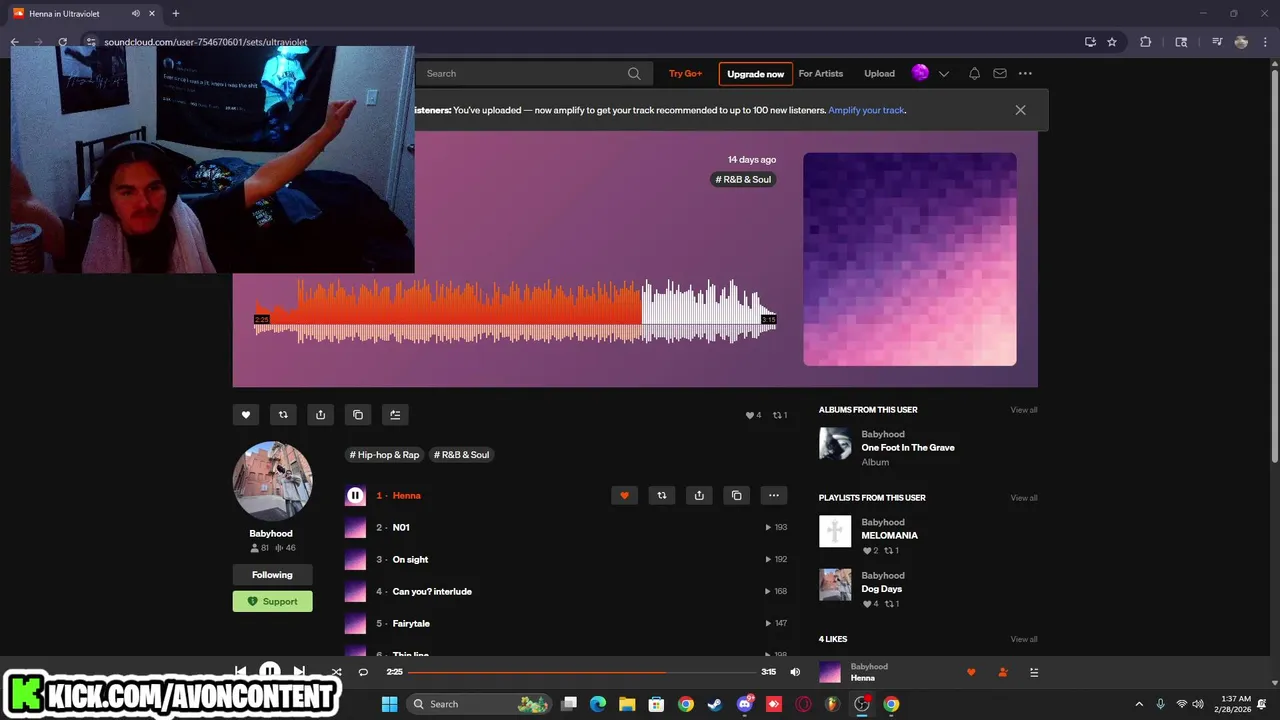Open Windows Start menu
This screenshot has width=1280, height=720.
[x=389, y=704]
